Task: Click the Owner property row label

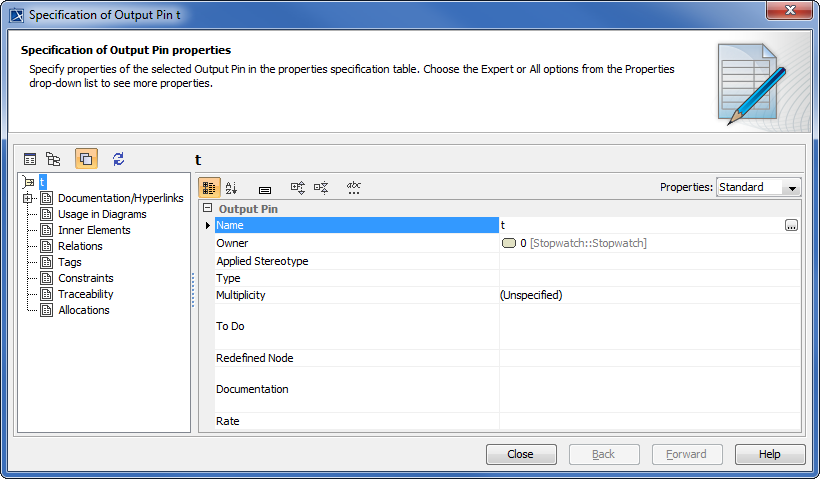Action: pyautogui.click(x=232, y=243)
